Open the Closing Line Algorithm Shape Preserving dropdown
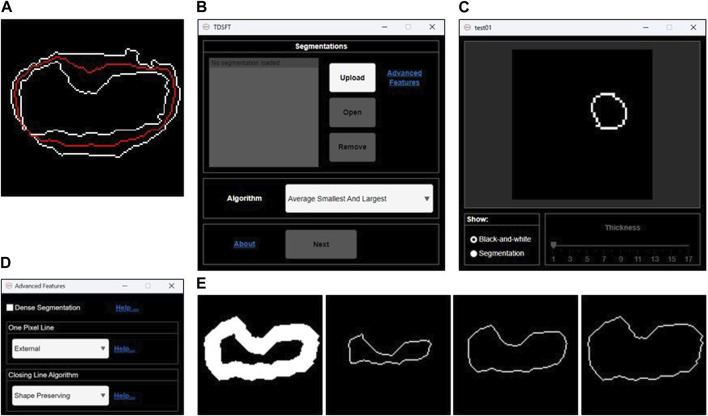This screenshot has width=708, height=416. coord(61,396)
